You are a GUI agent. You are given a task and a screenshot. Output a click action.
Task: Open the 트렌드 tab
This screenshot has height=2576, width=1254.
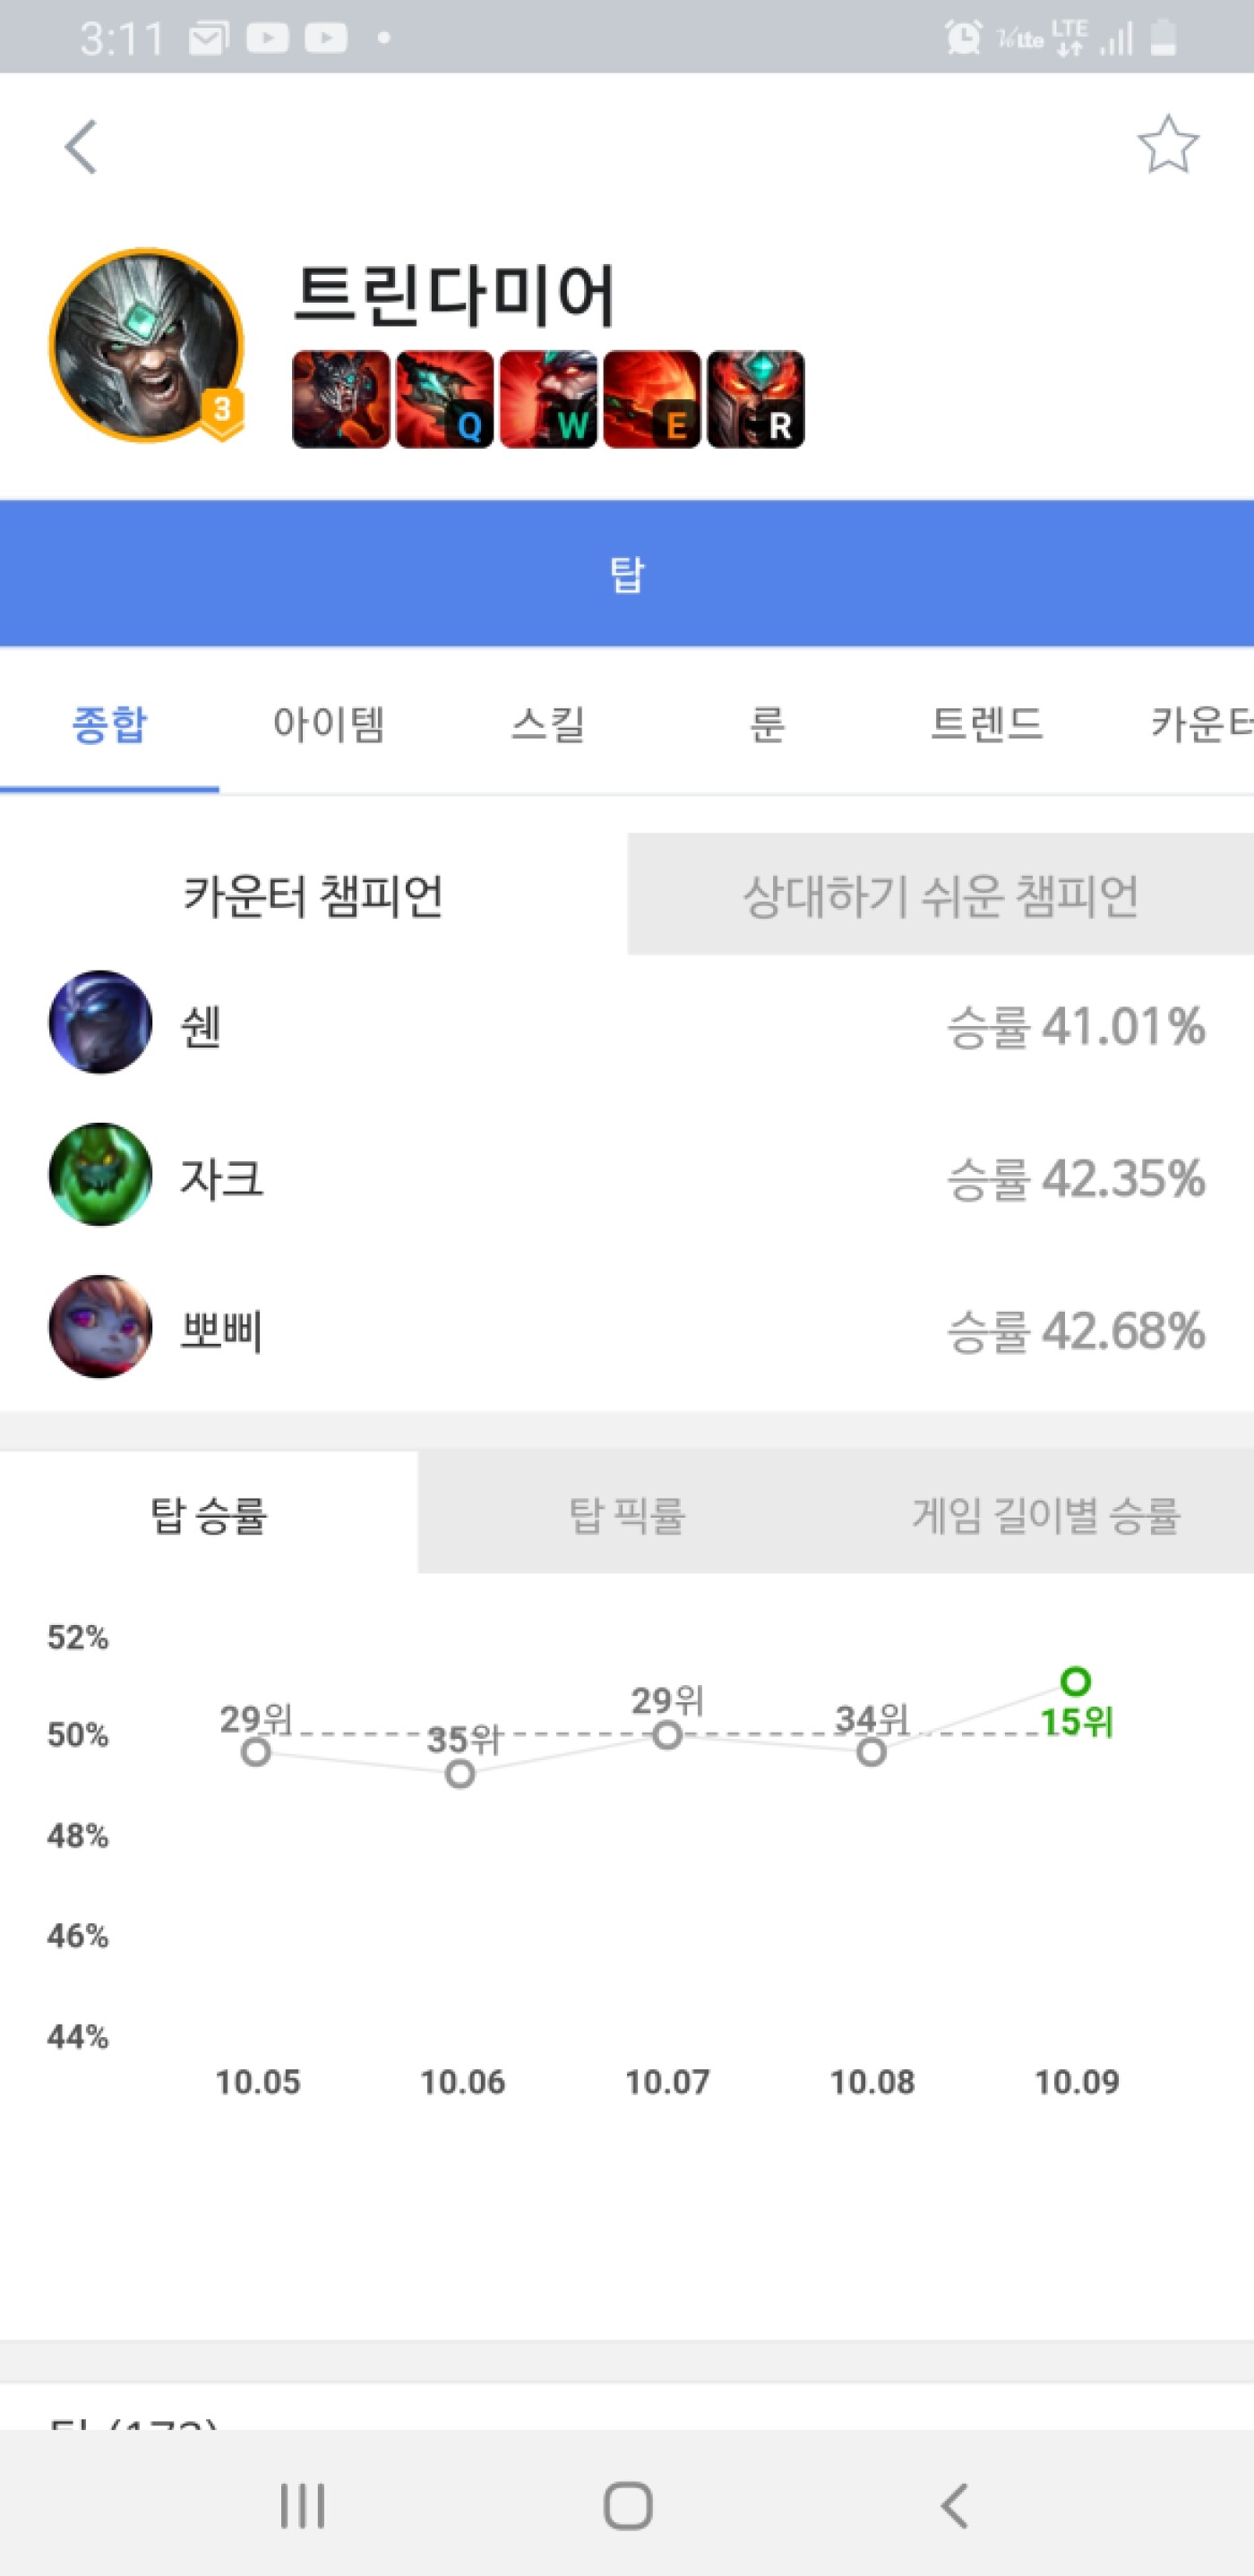click(987, 724)
